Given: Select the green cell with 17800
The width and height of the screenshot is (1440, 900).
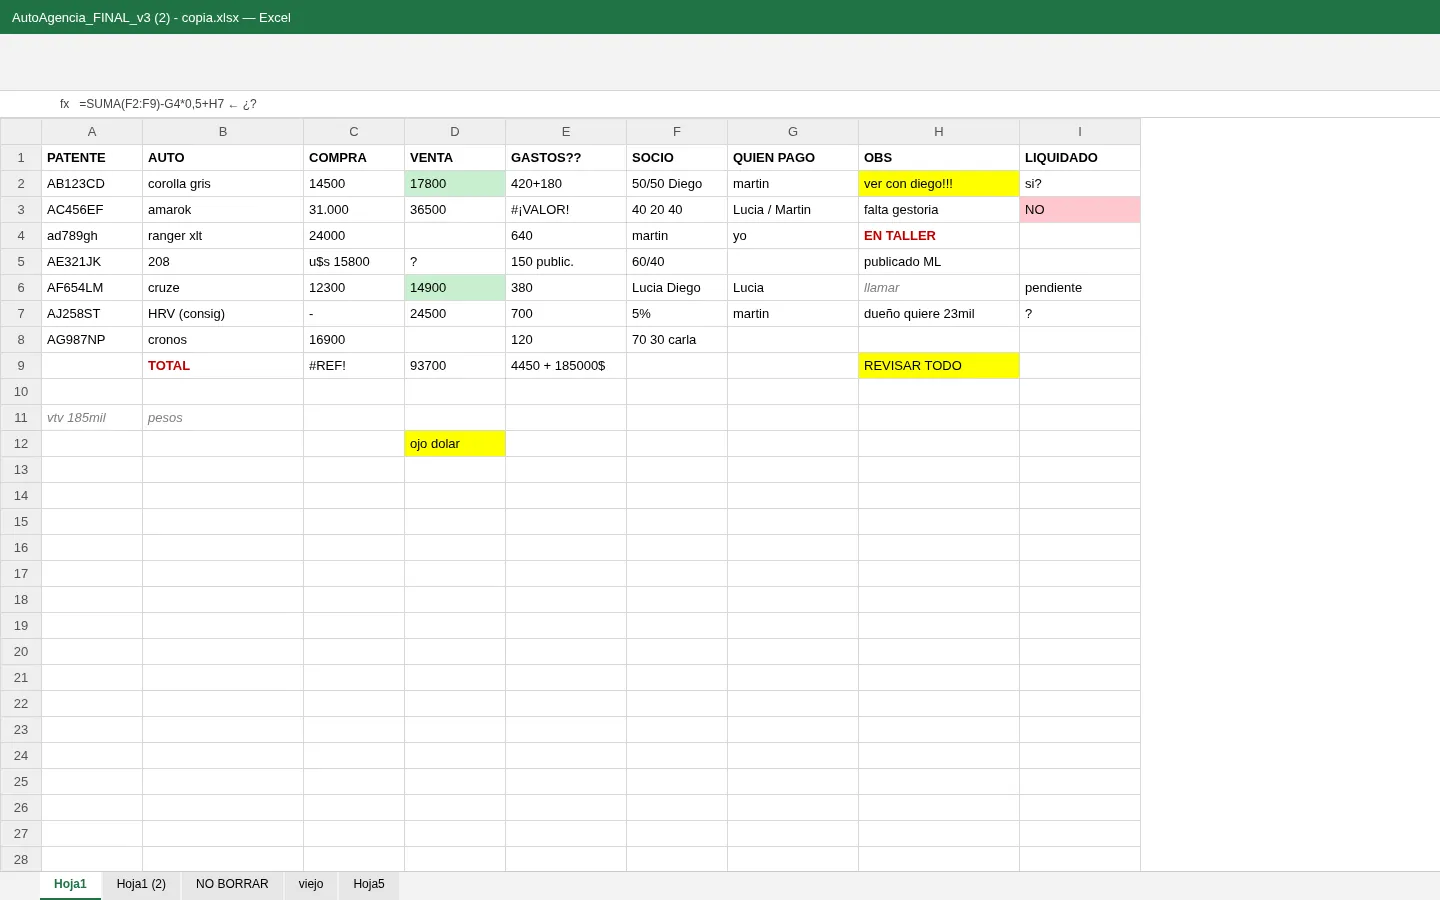Looking at the screenshot, I should click(x=455, y=184).
